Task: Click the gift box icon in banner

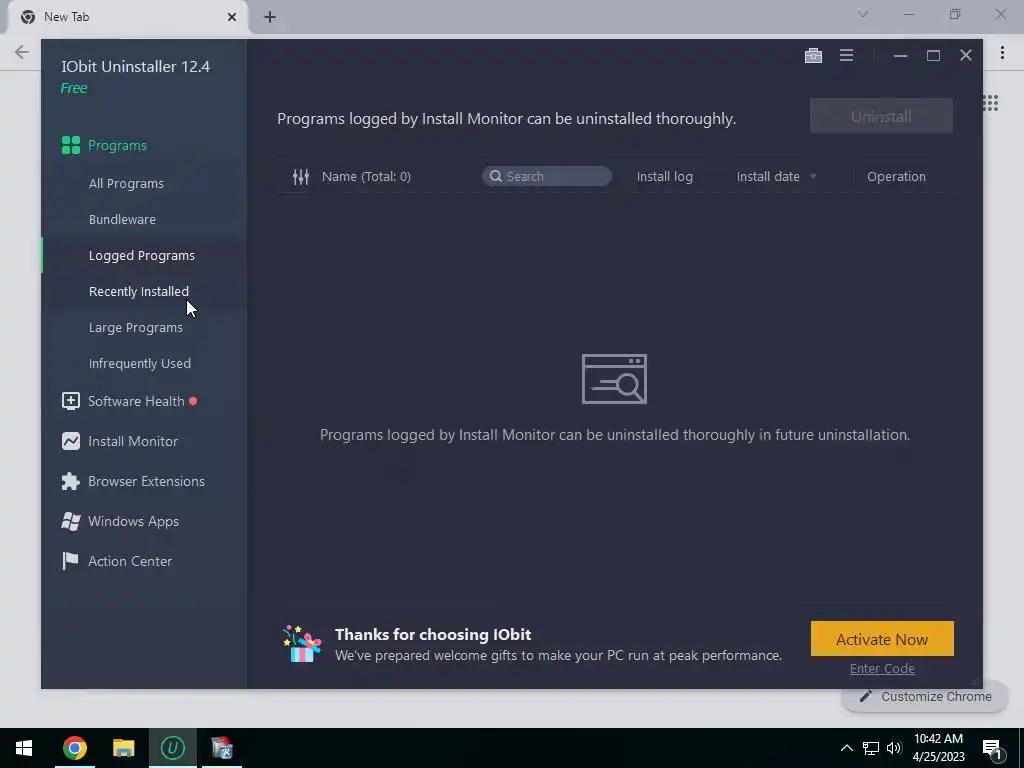Action: [x=302, y=644]
